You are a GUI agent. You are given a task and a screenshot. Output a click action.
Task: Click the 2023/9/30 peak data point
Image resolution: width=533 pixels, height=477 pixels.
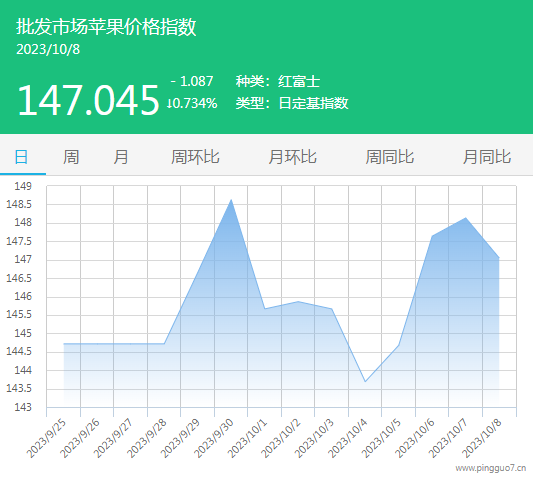231,200
